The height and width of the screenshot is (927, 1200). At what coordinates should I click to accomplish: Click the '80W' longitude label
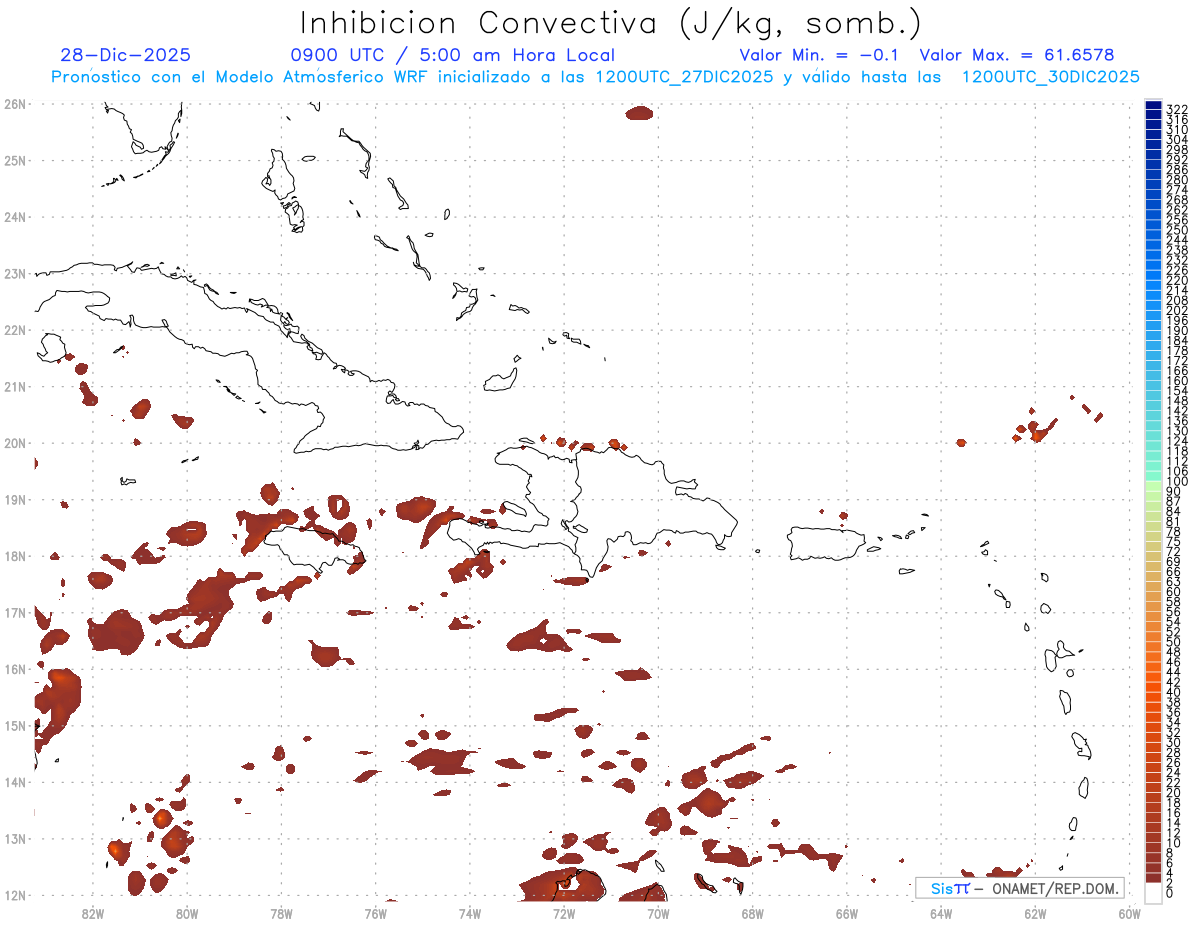click(187, 913)
